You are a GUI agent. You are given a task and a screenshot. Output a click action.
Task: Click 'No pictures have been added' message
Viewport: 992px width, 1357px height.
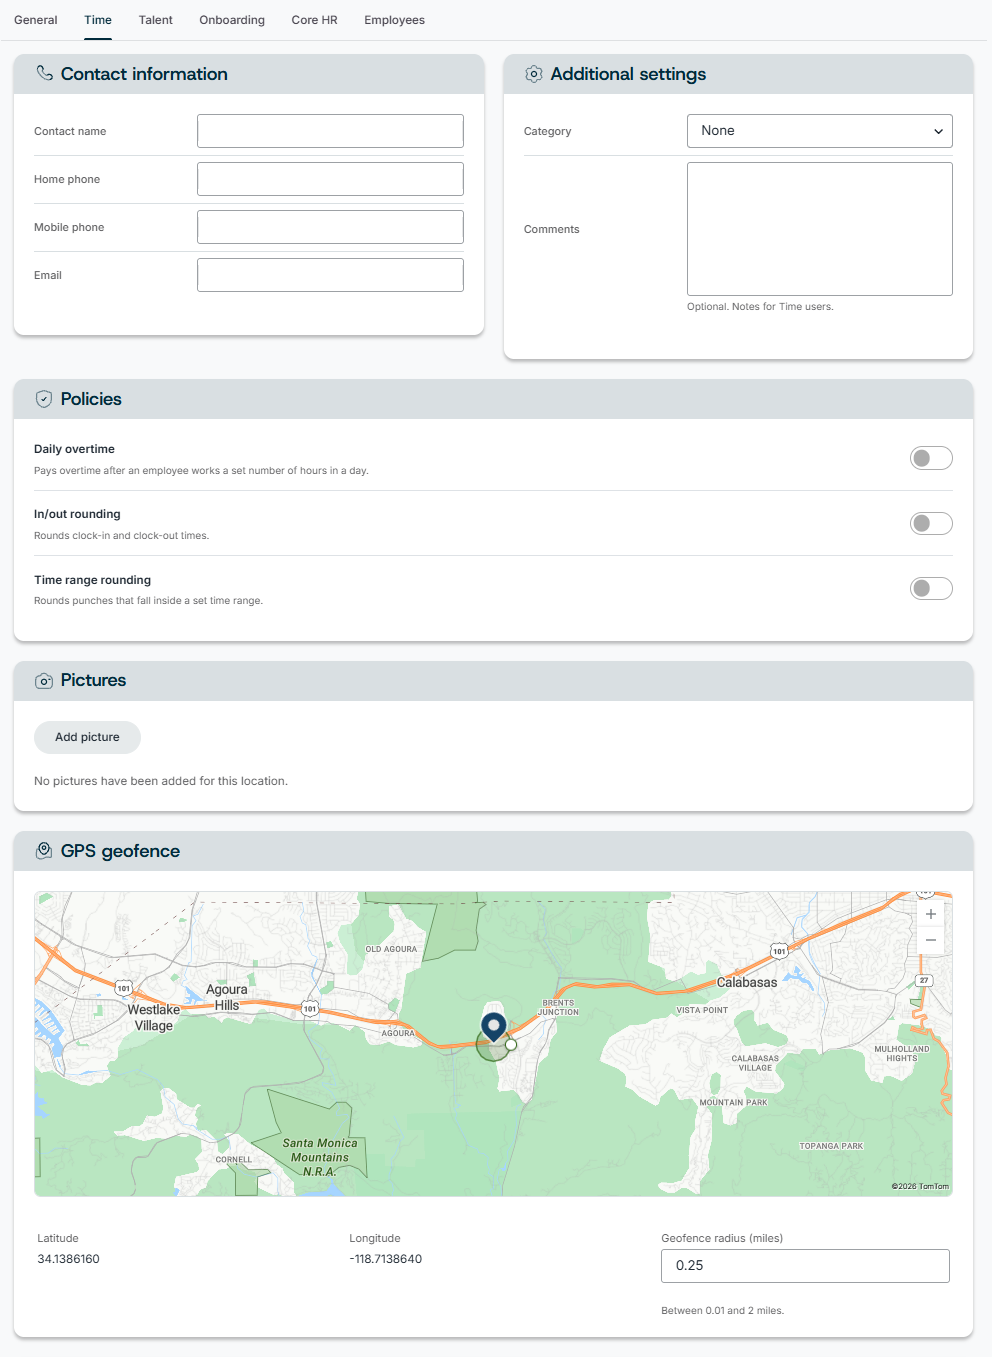point(161,781)
